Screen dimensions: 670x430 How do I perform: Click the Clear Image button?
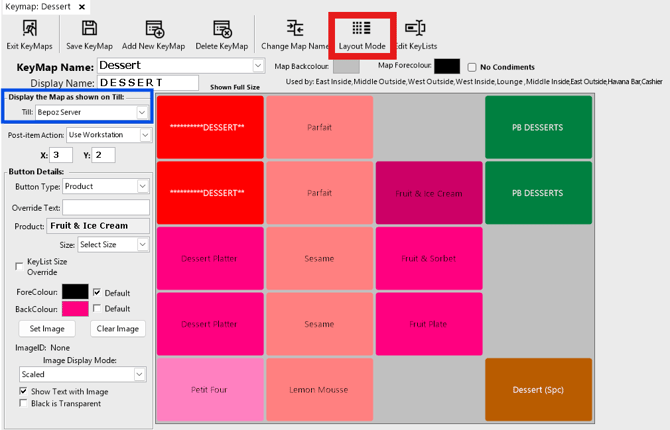[117, 329]
